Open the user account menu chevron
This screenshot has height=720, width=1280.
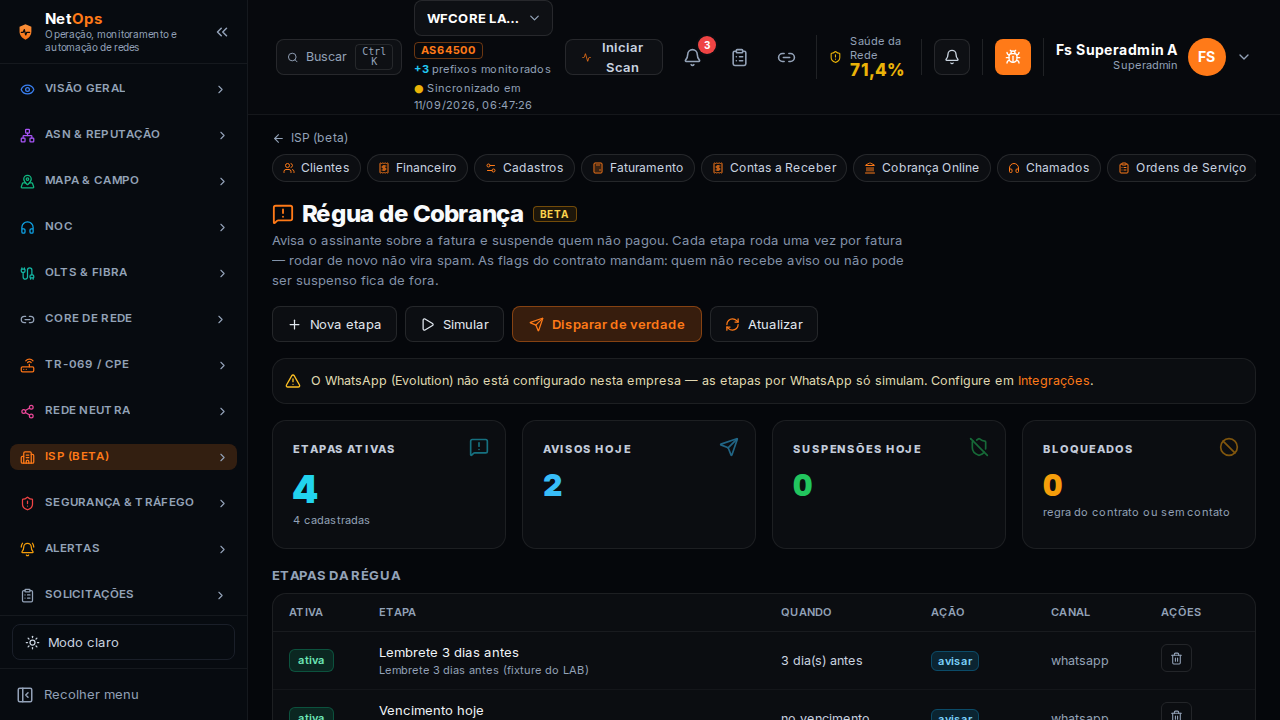[x=1244, y=57]
